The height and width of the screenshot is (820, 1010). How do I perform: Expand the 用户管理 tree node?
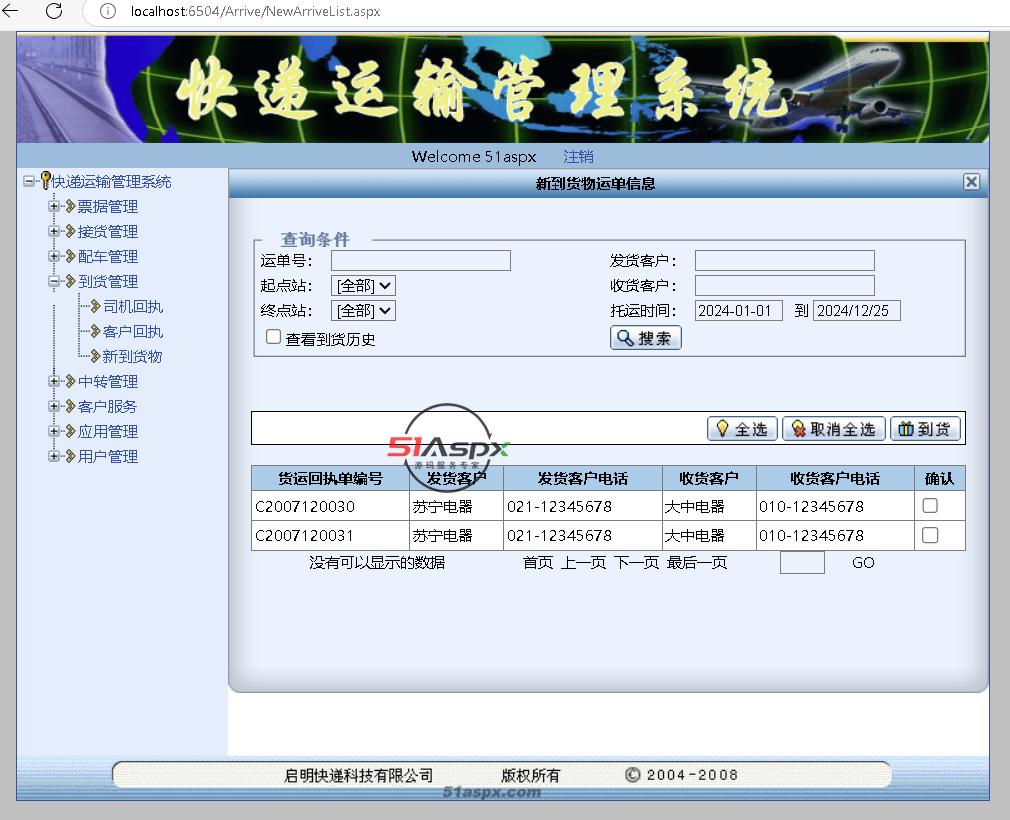tap(54, 456)
